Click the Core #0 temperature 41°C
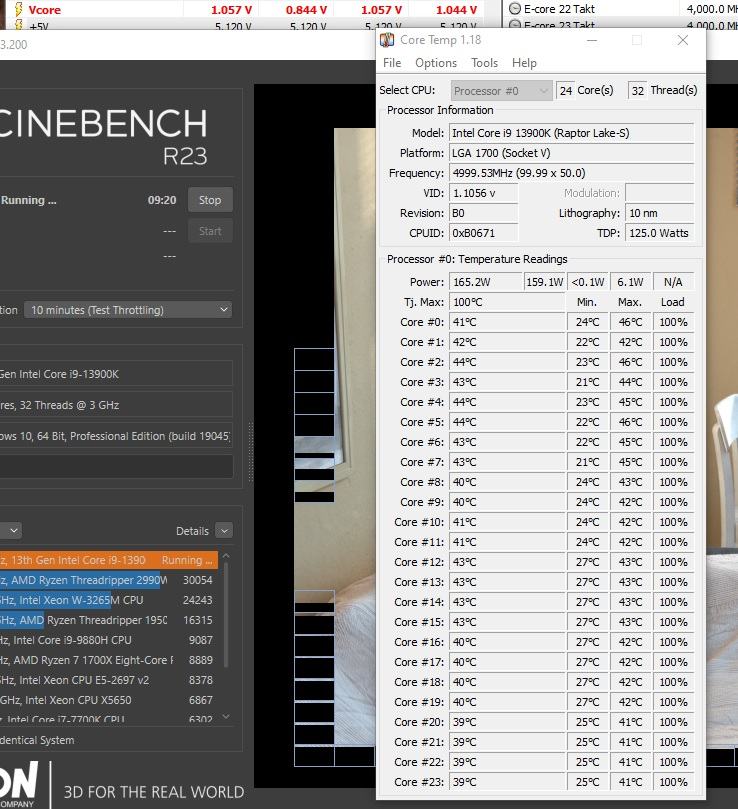The height and width of the screenshot is (809, 738). tap(507, 322)
